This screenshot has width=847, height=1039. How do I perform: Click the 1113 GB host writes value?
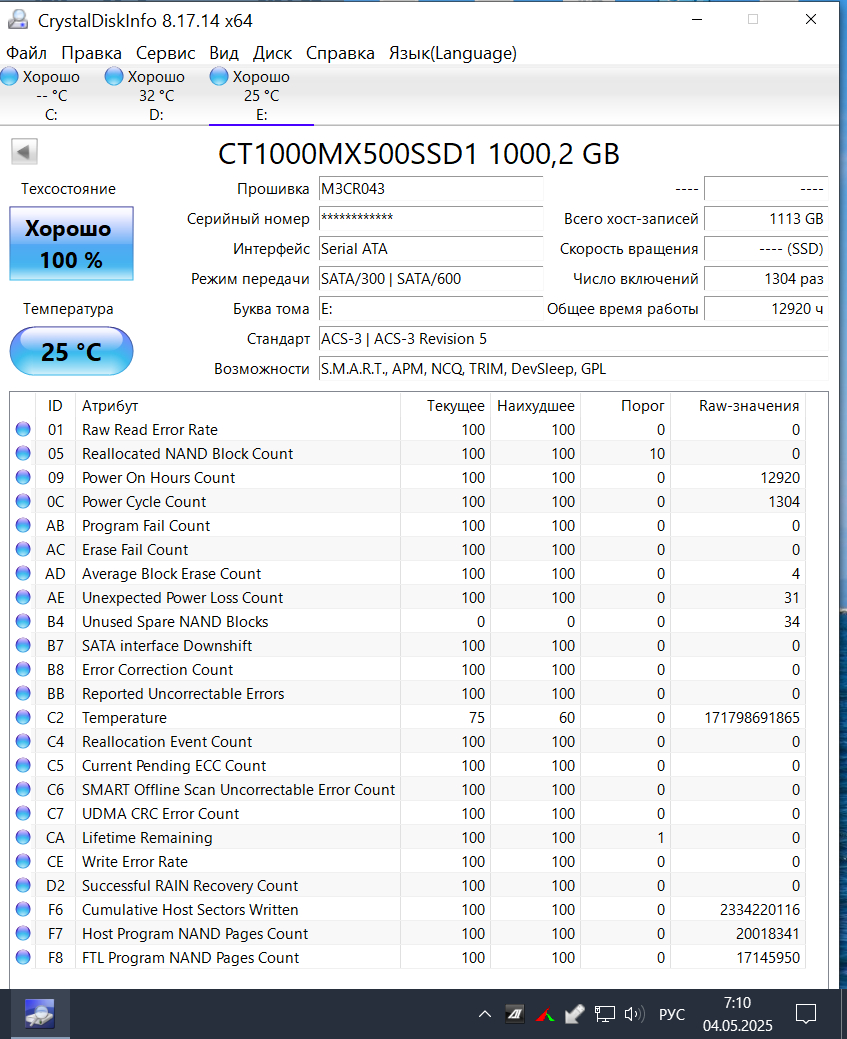point(766,219)
